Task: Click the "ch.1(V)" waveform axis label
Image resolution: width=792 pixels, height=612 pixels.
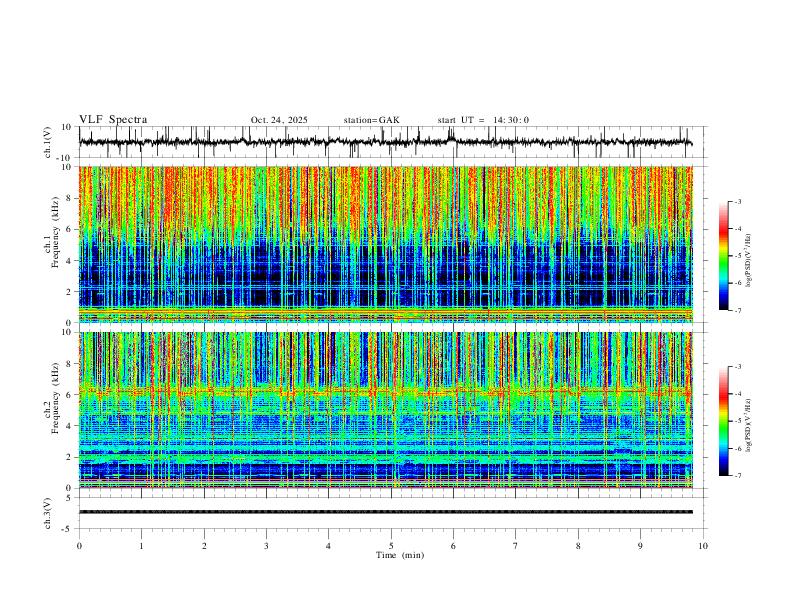Action: pyautogui.click(x=48, y=142)
